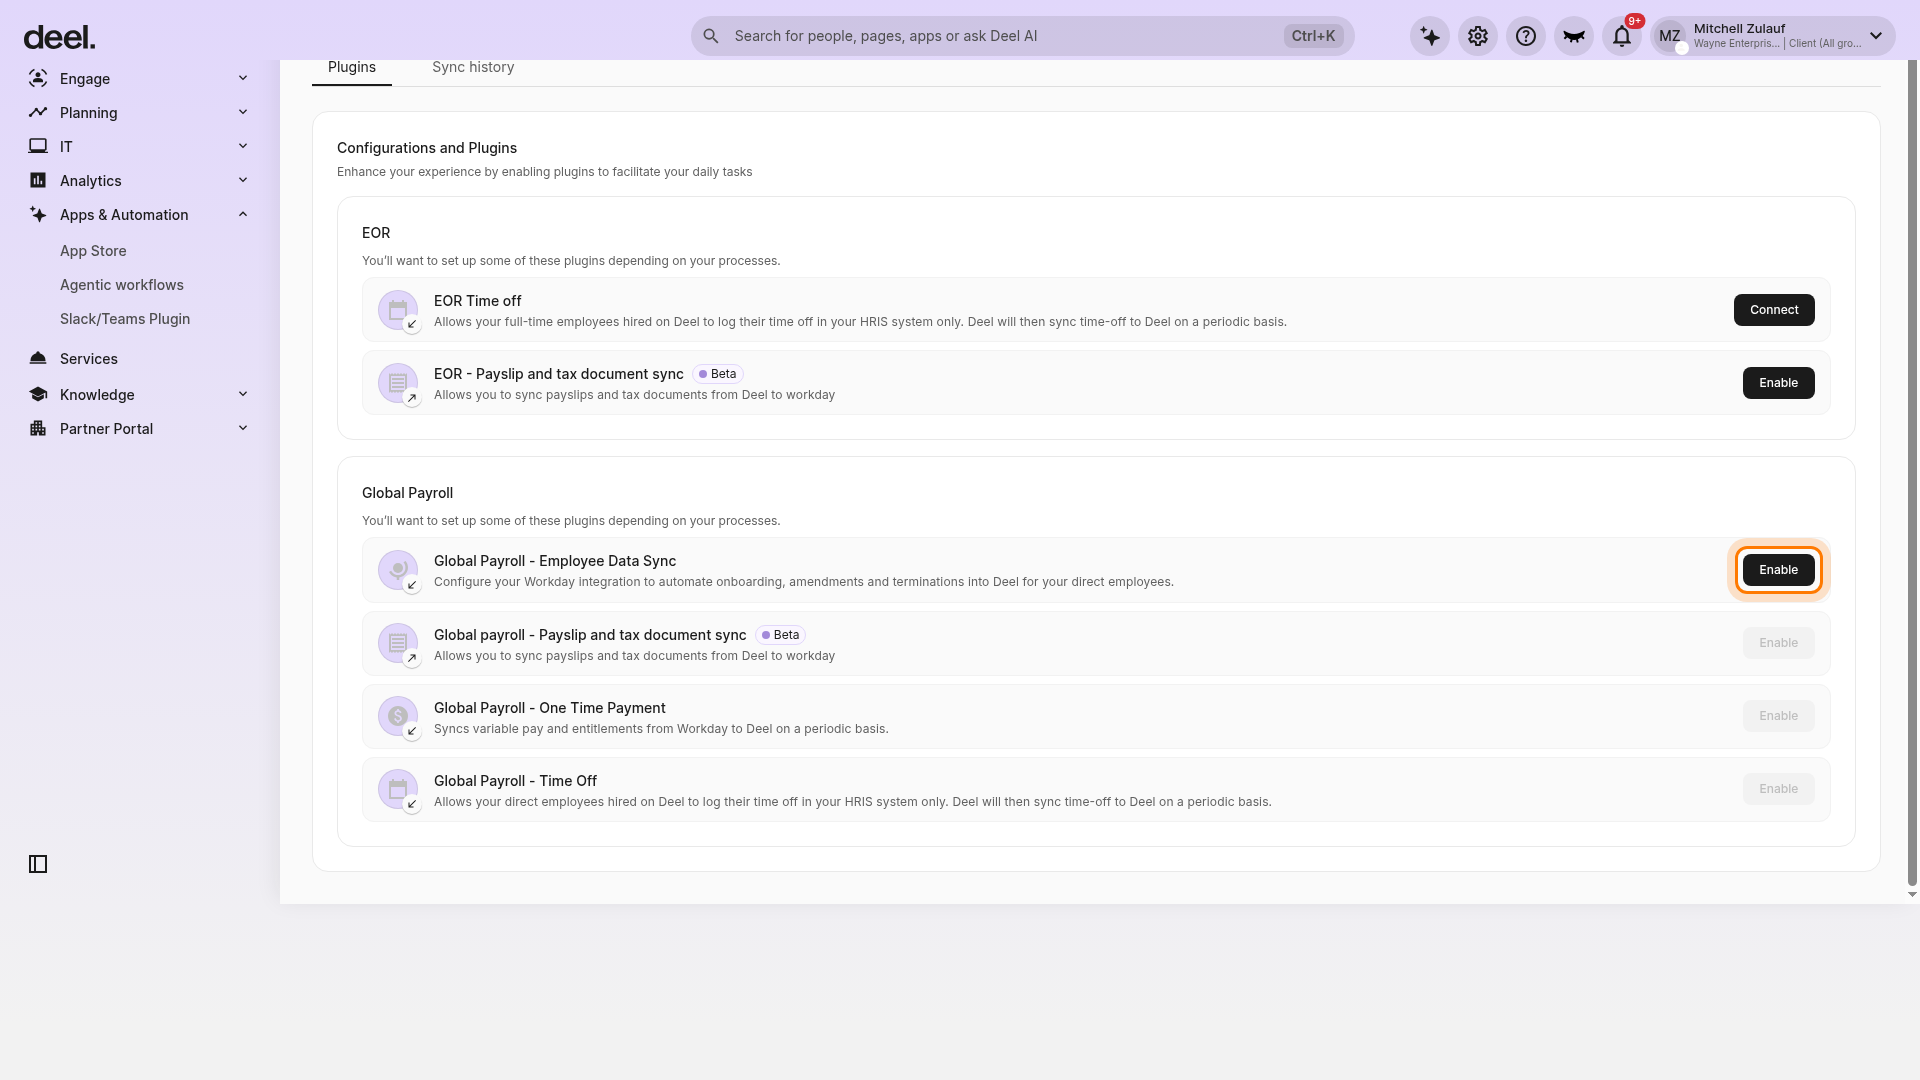Viewport: 1920px width, 1080px height.
Task: Click the Analytics chart icon
Action: coord(38,180)
